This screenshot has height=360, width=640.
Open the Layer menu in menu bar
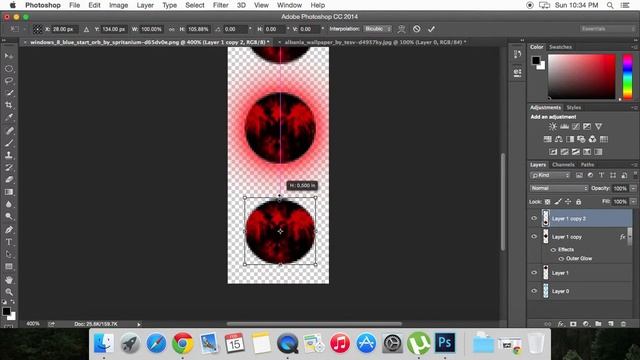(145, 5)
